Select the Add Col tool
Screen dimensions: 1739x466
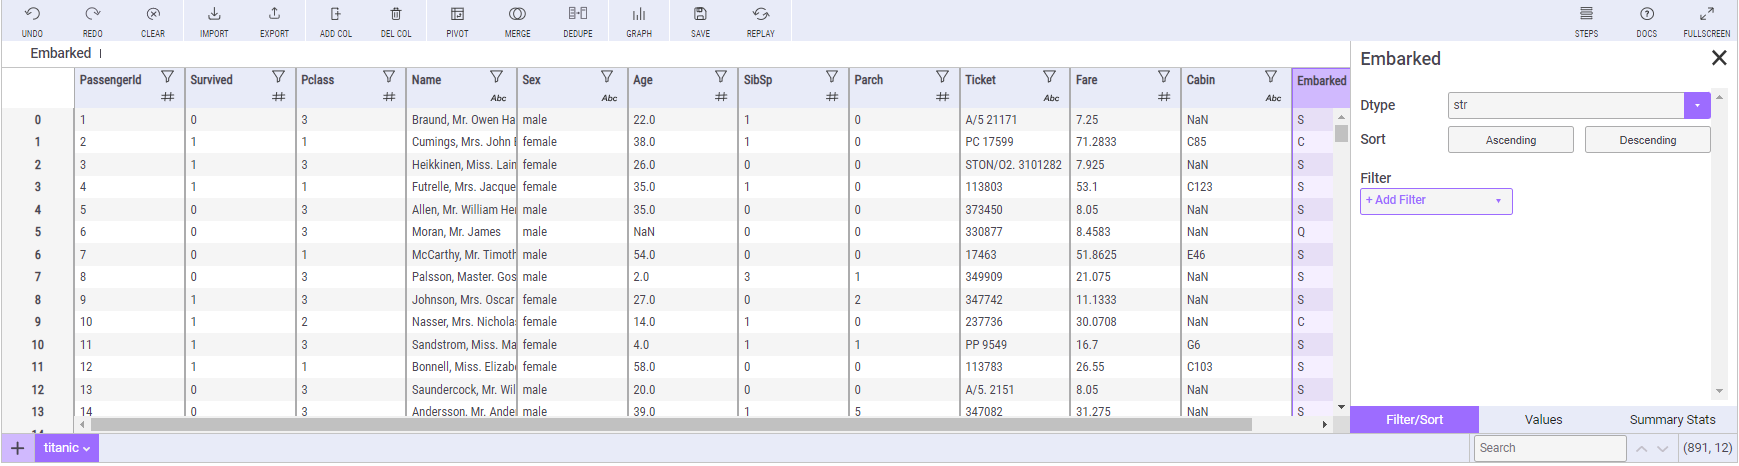click(336, 20)
